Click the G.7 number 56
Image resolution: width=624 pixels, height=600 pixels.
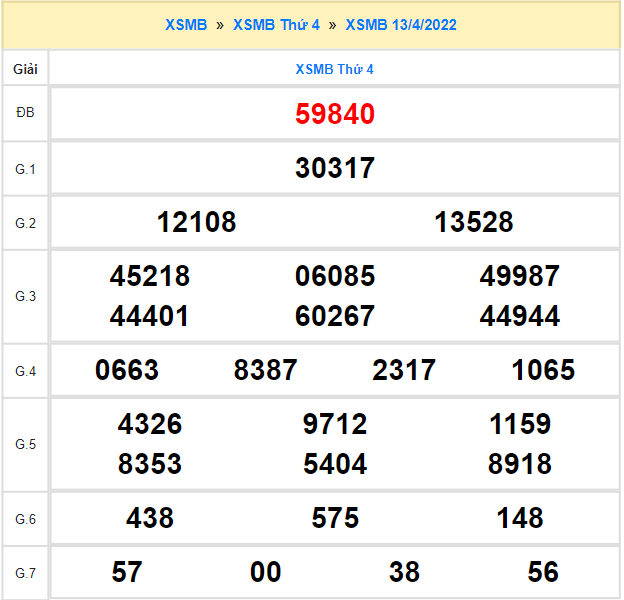(x=543, y=572)
